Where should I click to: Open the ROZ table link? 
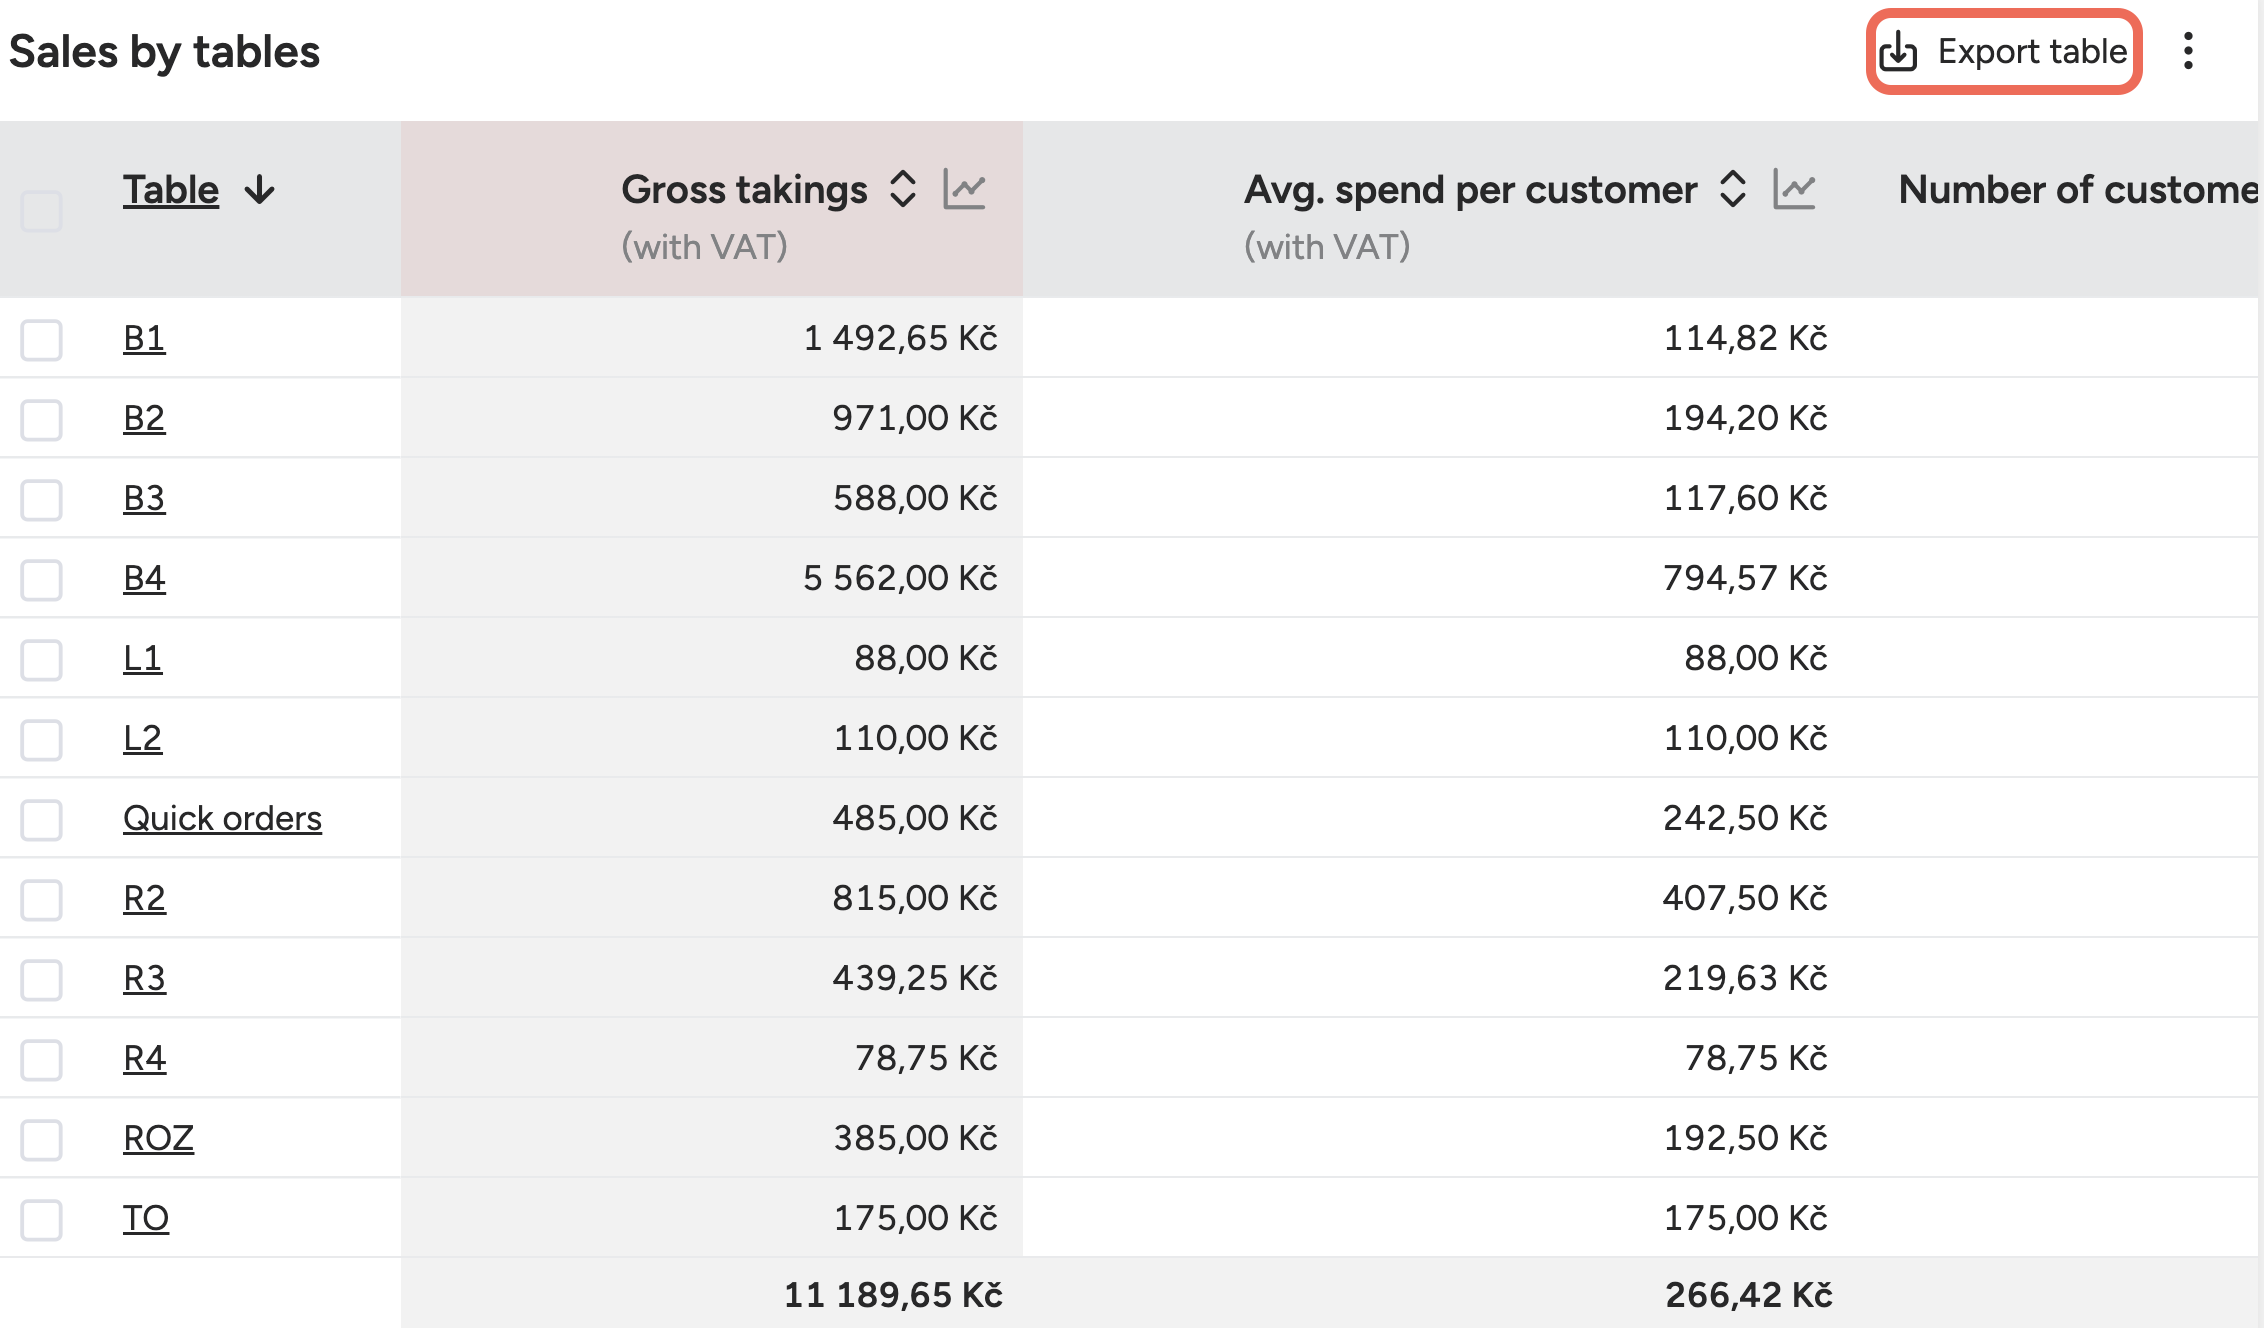pos(158,1138)
